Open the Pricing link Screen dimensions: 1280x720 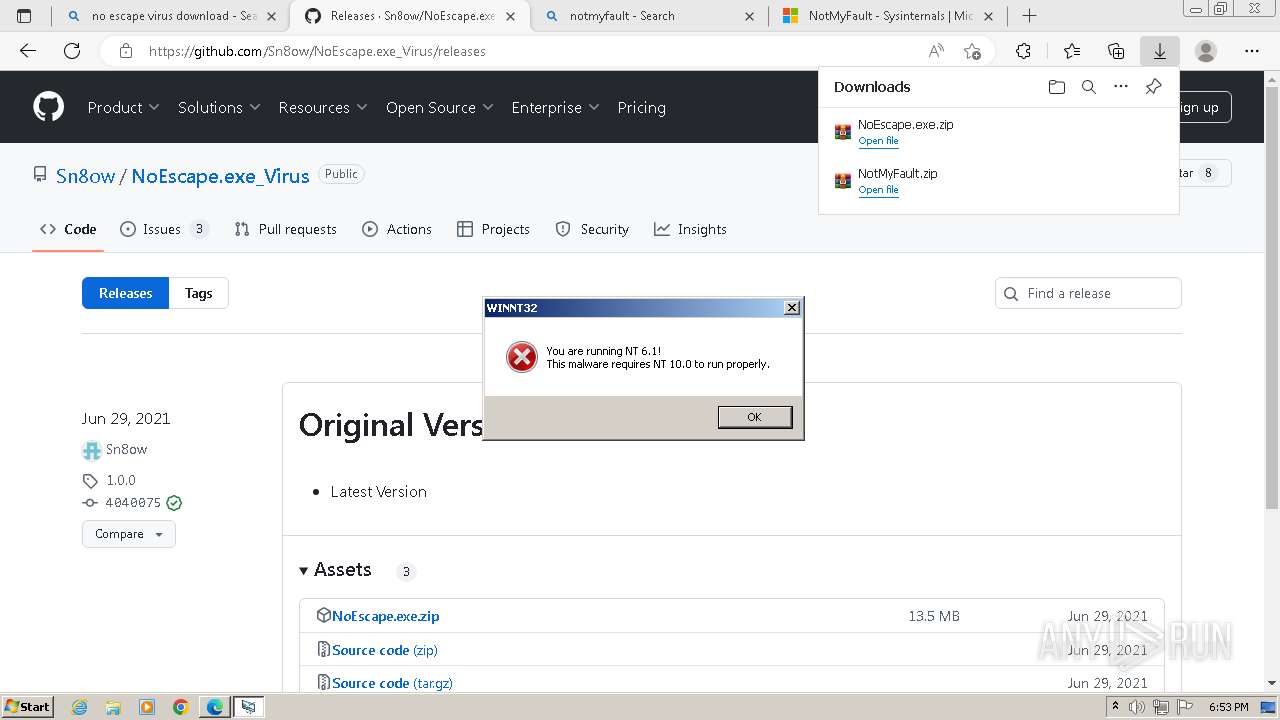pos(641,107)
